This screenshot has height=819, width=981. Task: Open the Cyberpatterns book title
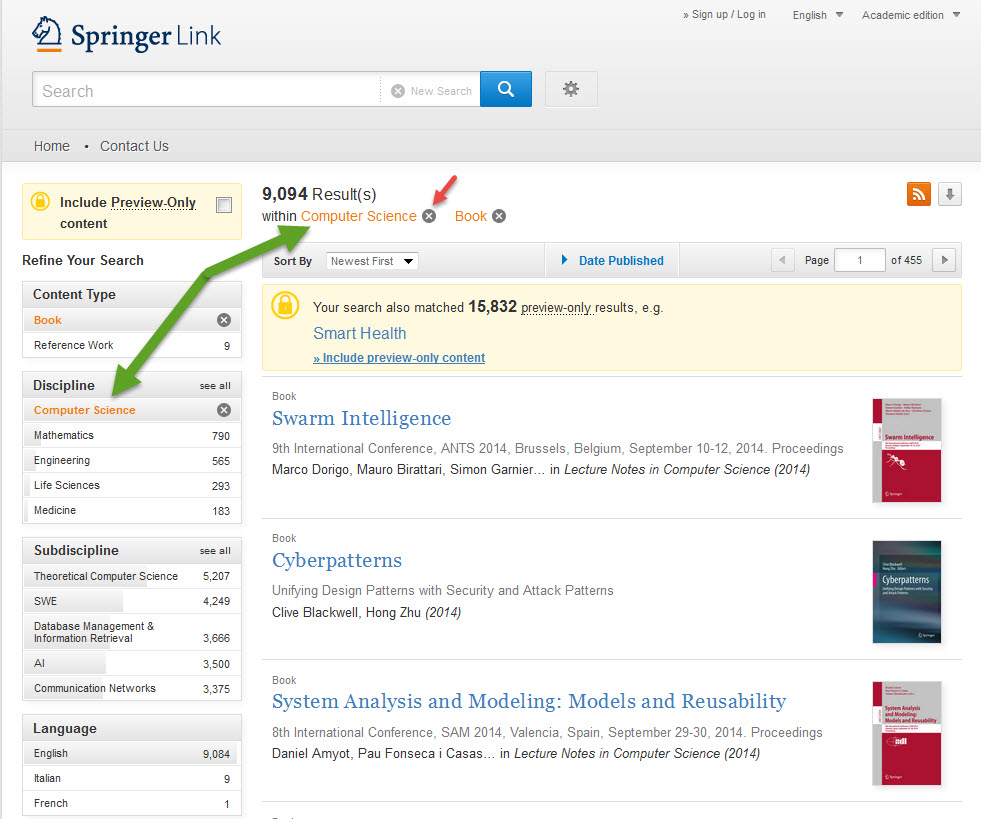[337, 561]
